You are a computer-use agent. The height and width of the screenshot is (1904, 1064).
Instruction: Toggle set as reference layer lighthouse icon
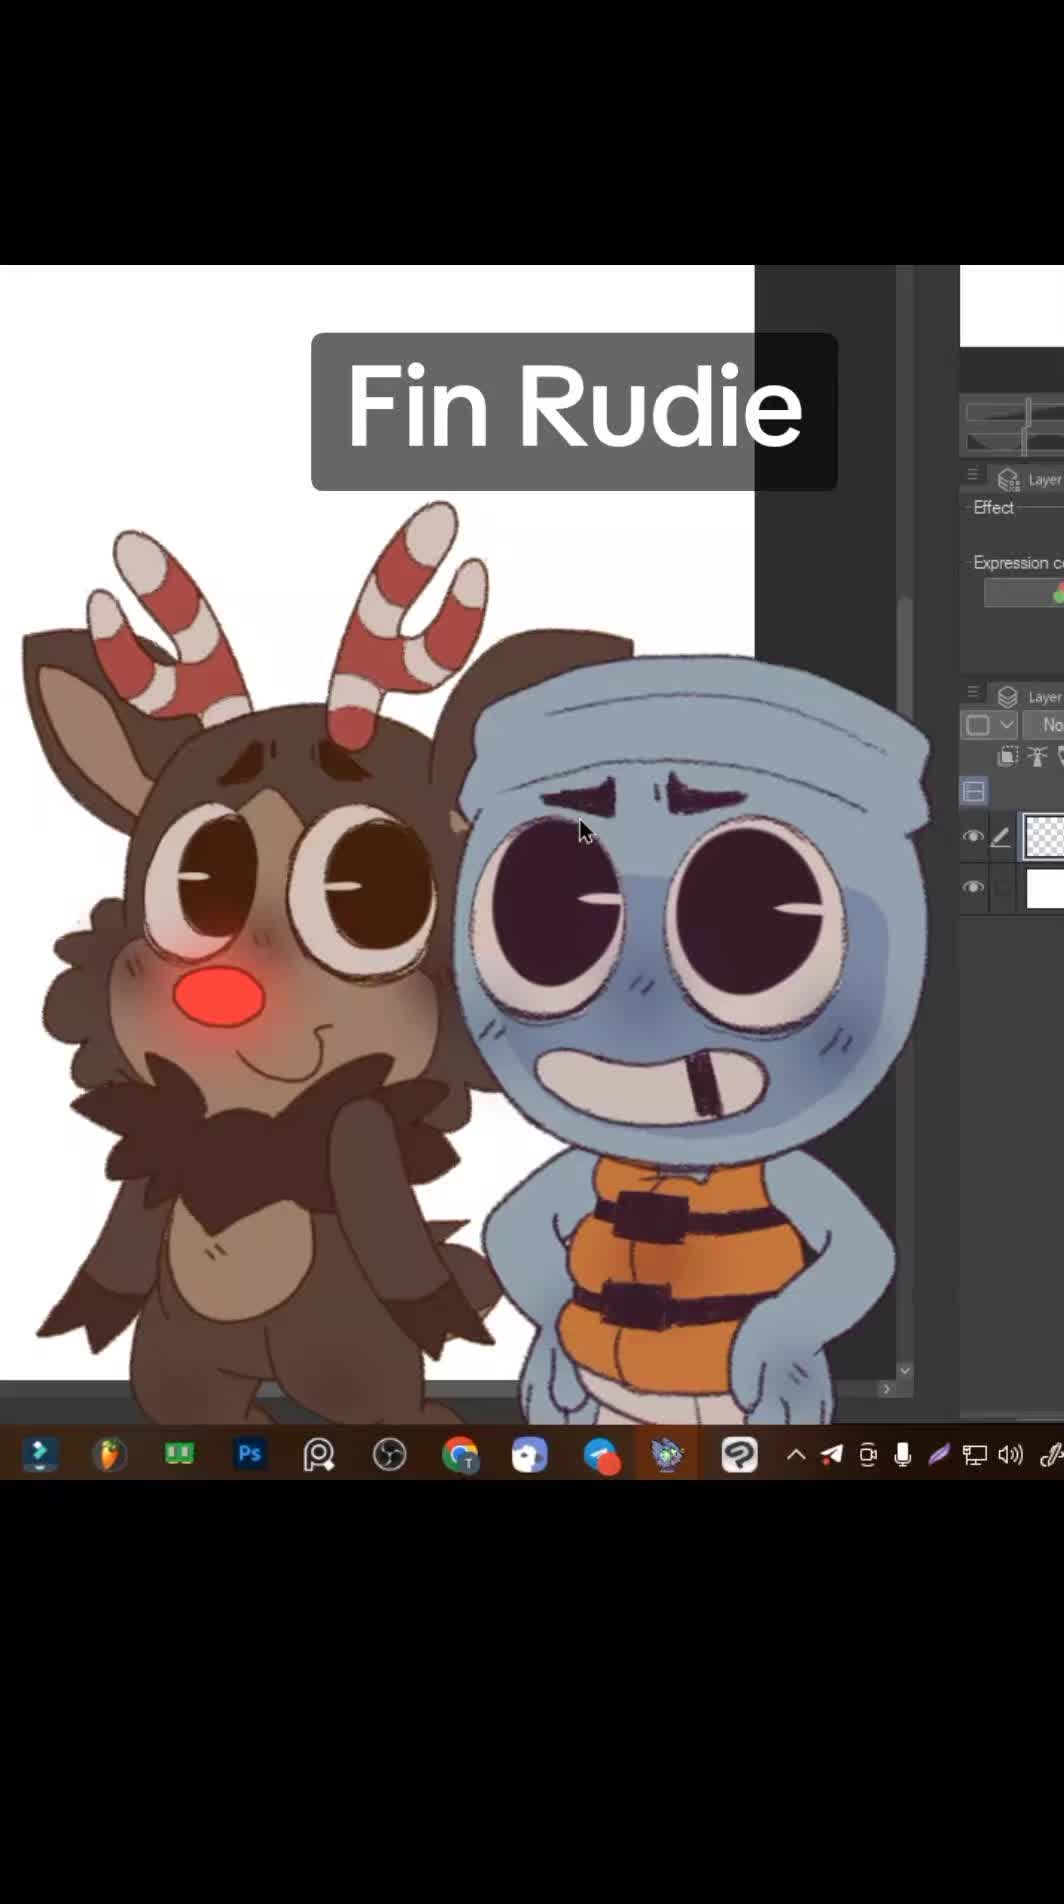pyautogui.click(x=1037, y=757)
